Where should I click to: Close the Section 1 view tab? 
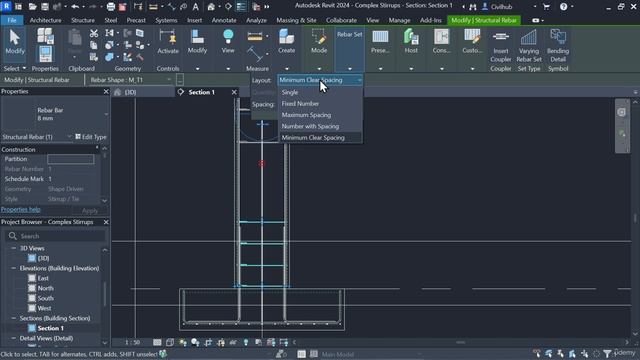[x=234, y=92]
